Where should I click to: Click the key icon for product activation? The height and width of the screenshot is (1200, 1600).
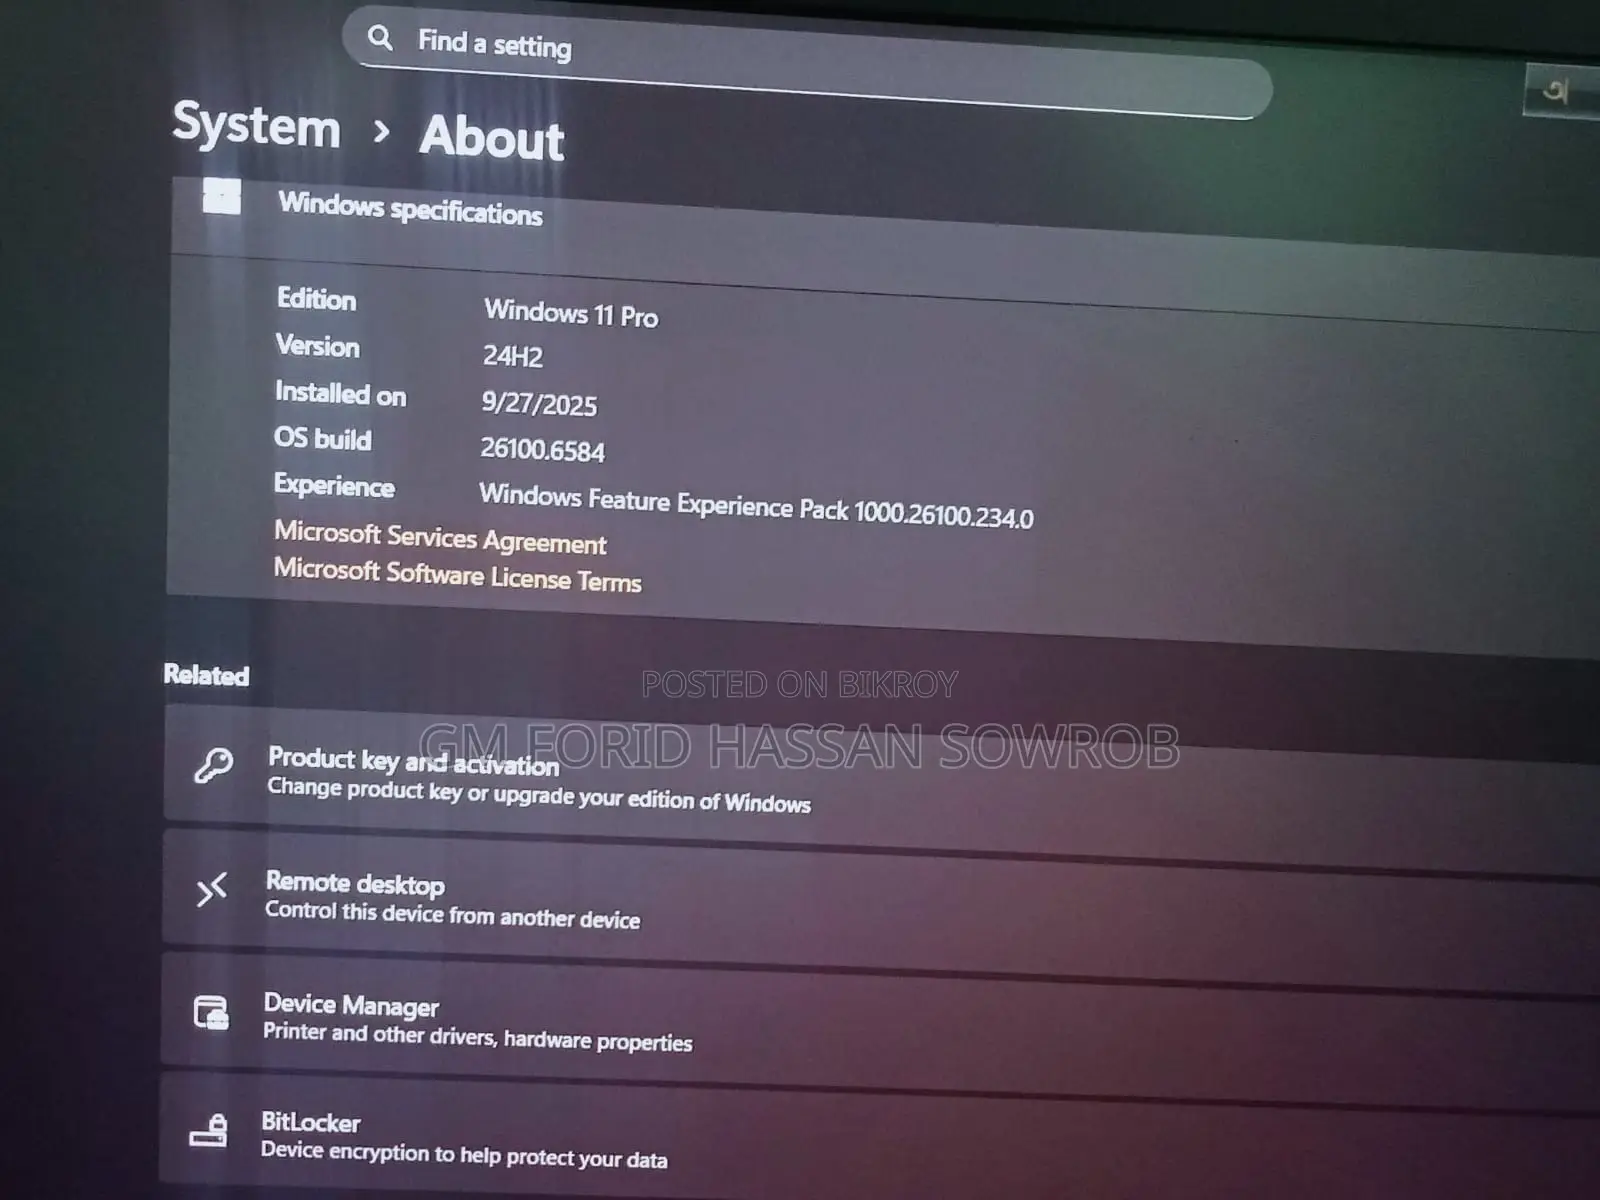click(x=213, y=766)
